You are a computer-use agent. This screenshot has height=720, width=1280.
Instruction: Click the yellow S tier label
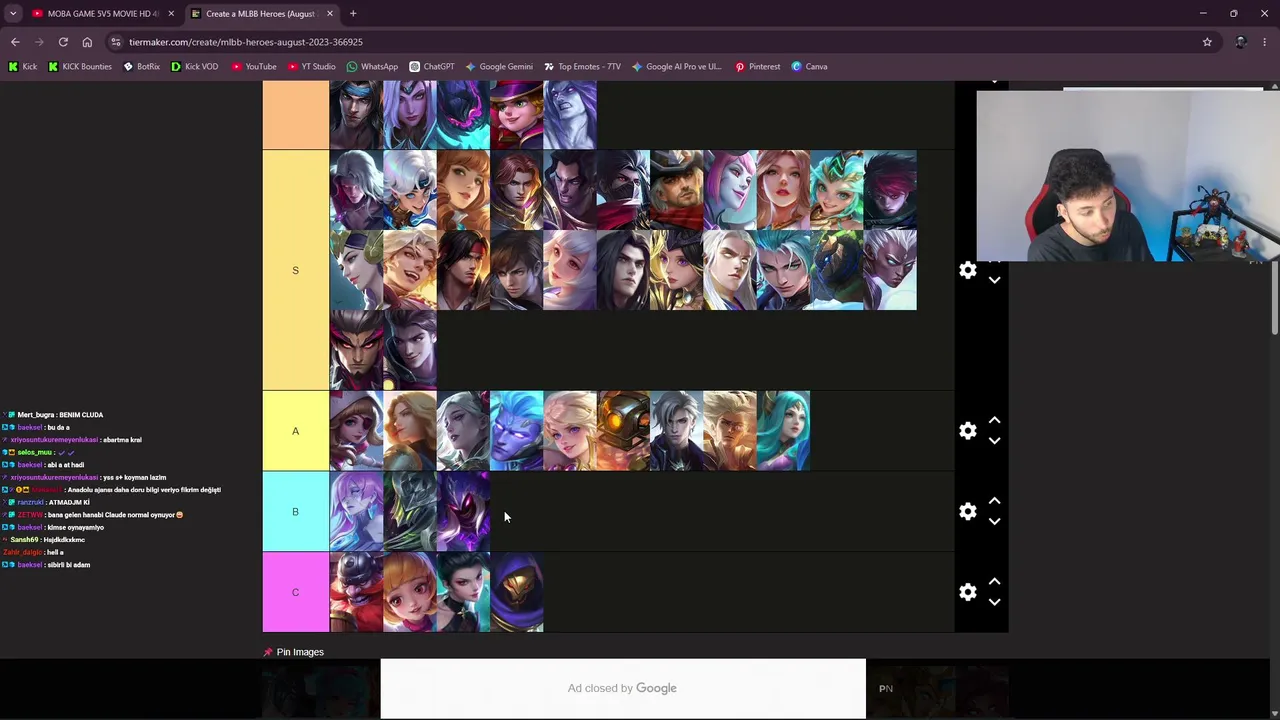point(295,270)
